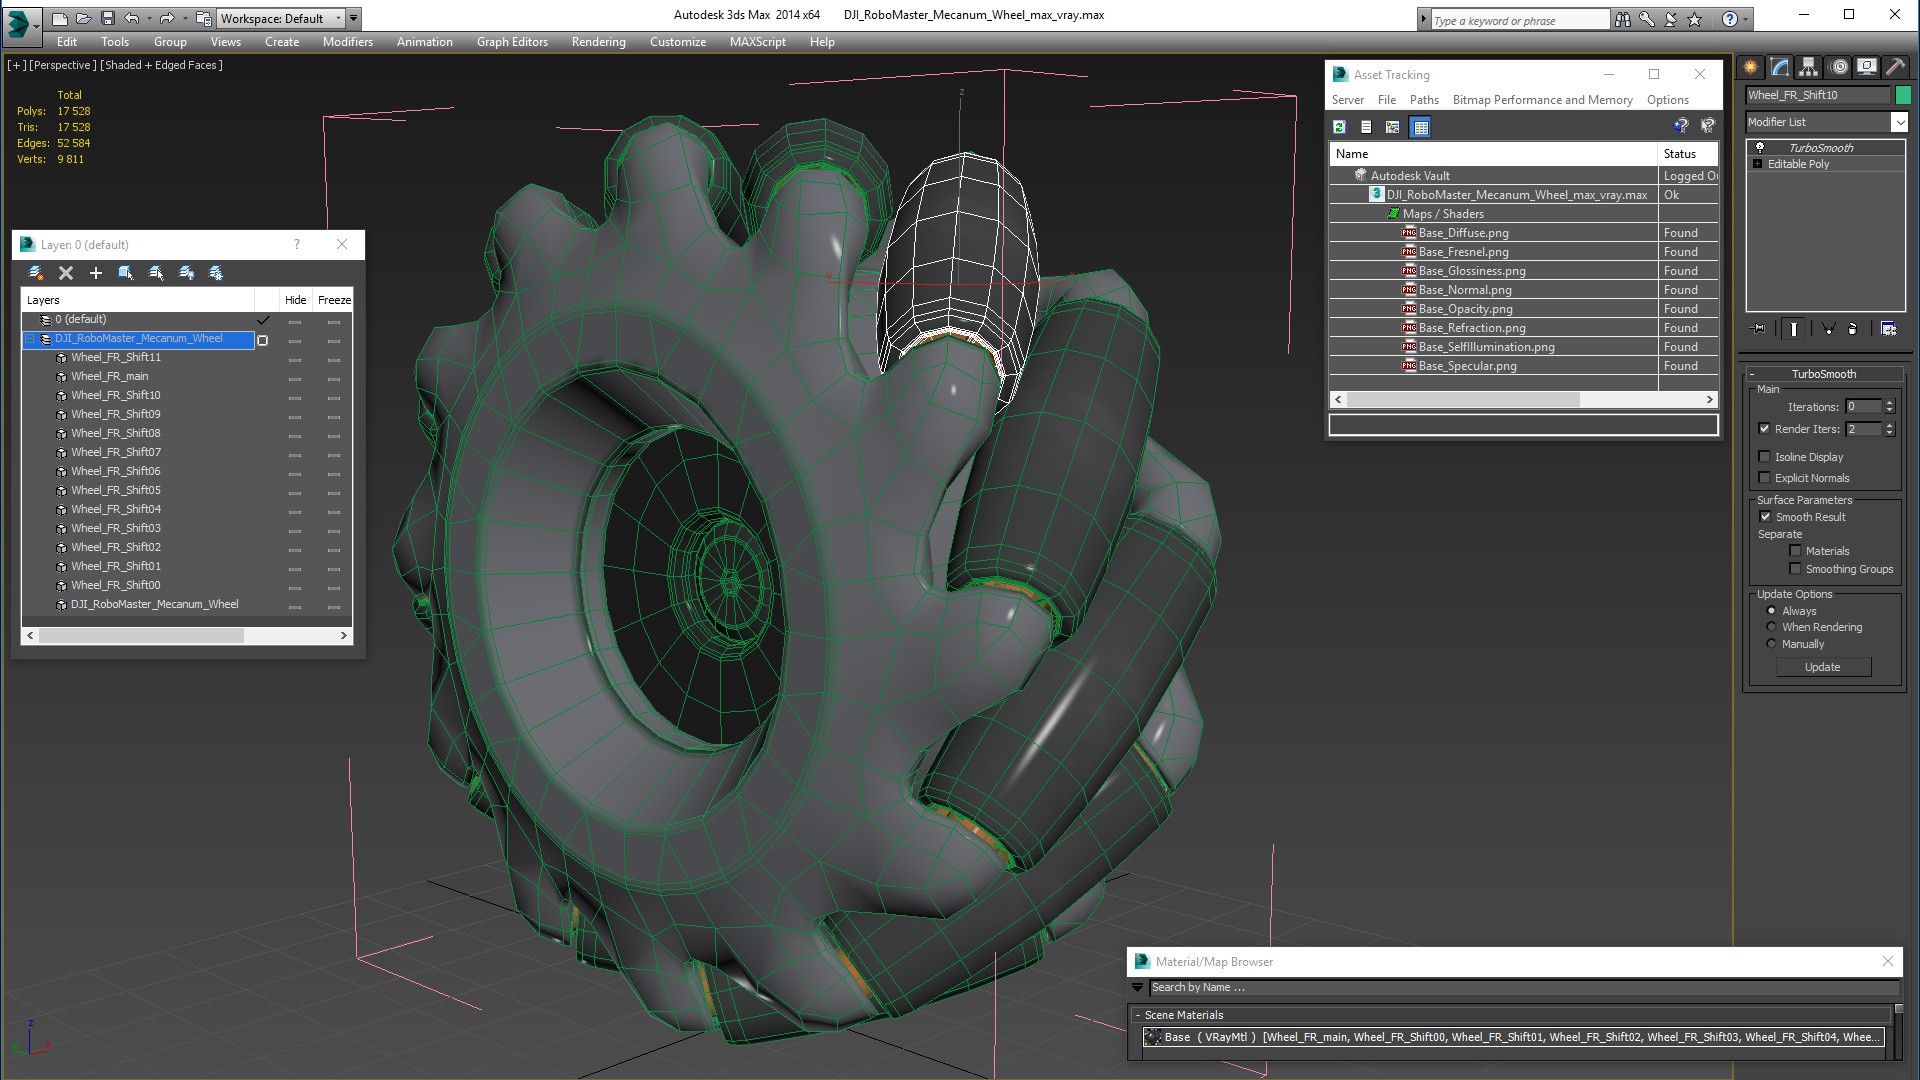Open file using quick access folder icon
The image size is (1920, 1080).
tap(84, 18)
